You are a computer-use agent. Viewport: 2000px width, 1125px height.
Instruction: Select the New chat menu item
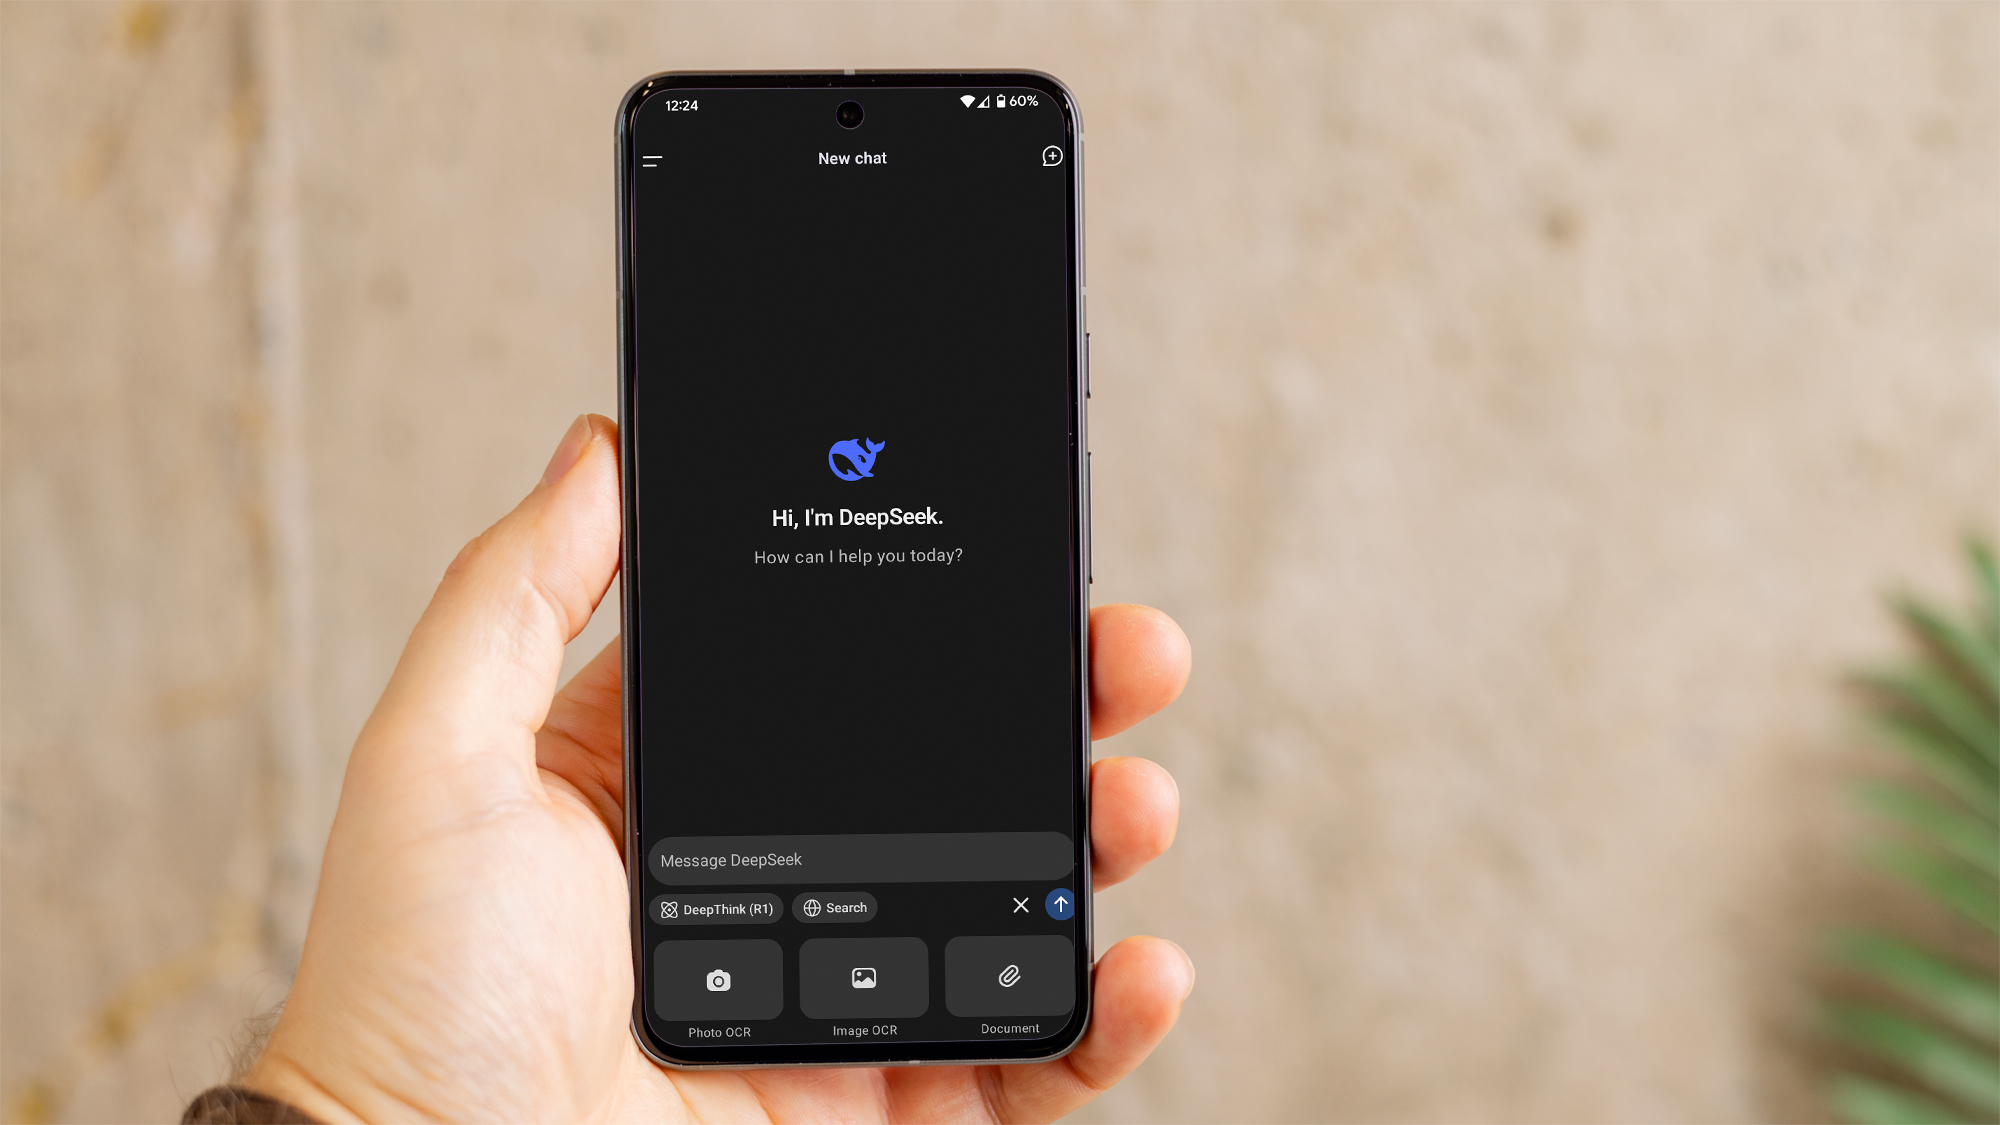852,158
